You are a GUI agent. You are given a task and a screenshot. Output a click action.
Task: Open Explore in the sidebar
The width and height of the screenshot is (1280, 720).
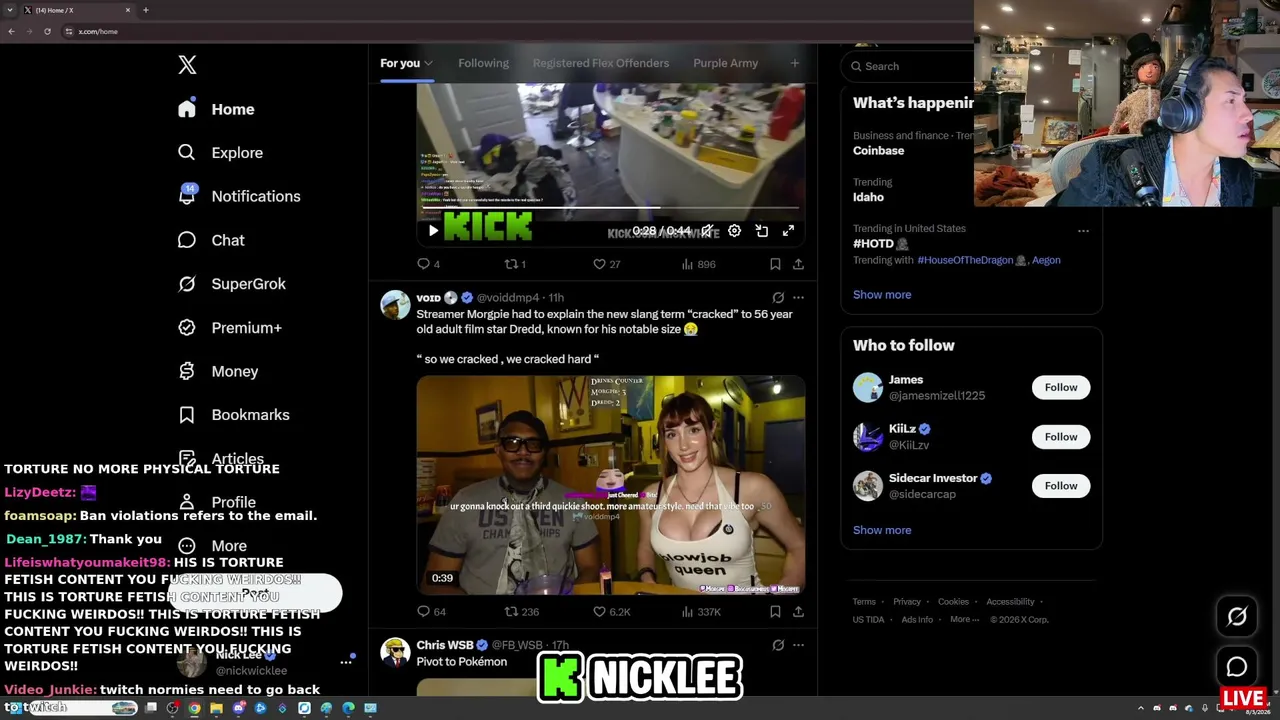[x=220, y=153]
